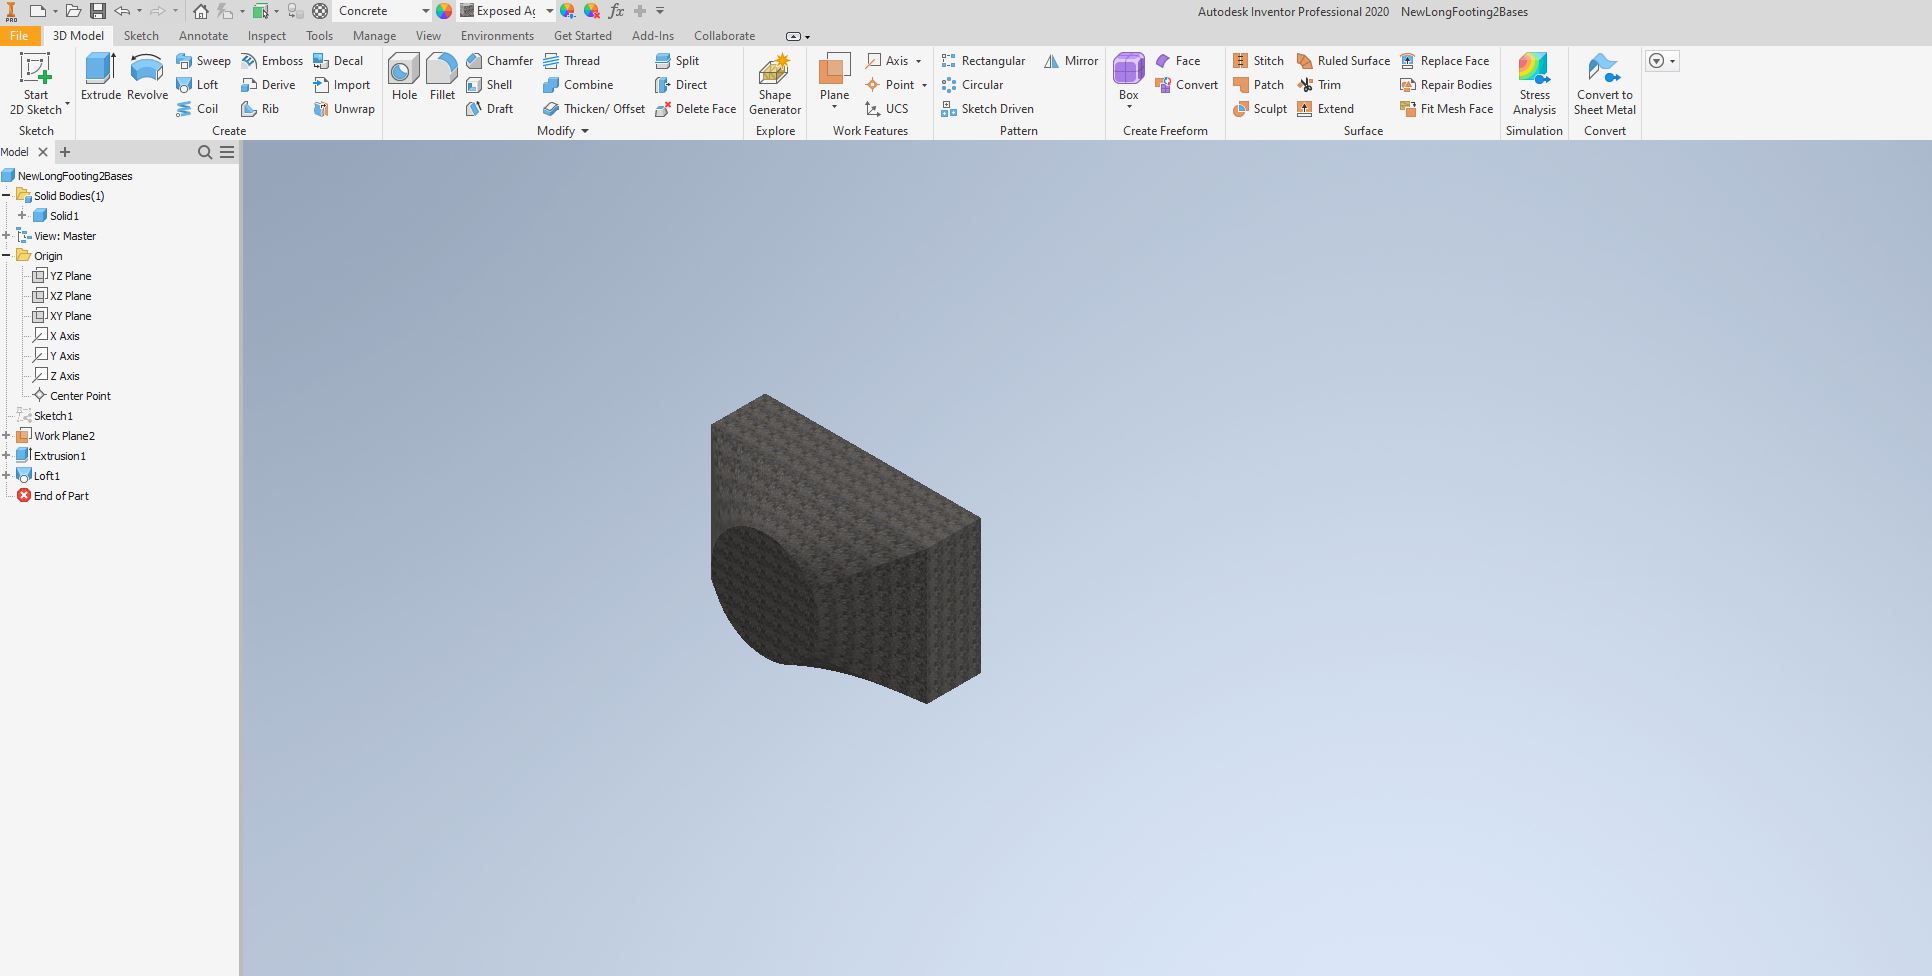The width and height of the screenshot is (1932, 976).
Task: Click the browser search magnifier
Action: click(204, 152)
